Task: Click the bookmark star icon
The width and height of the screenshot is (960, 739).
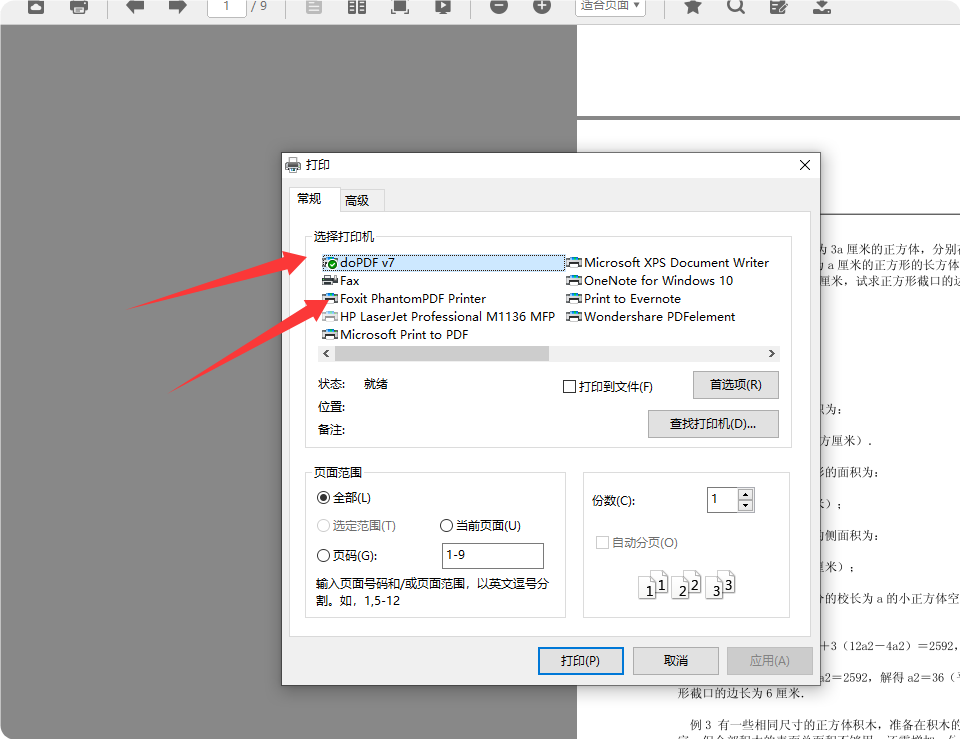Action: 691,9
